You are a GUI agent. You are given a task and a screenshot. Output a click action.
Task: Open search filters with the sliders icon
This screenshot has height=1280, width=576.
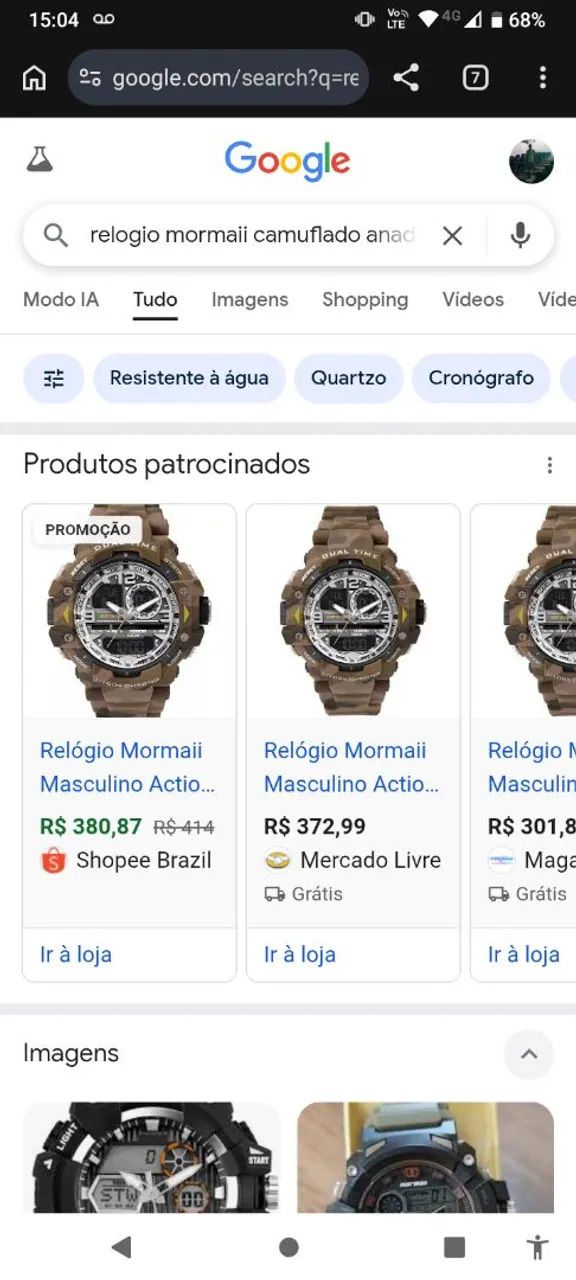point(53,378)
